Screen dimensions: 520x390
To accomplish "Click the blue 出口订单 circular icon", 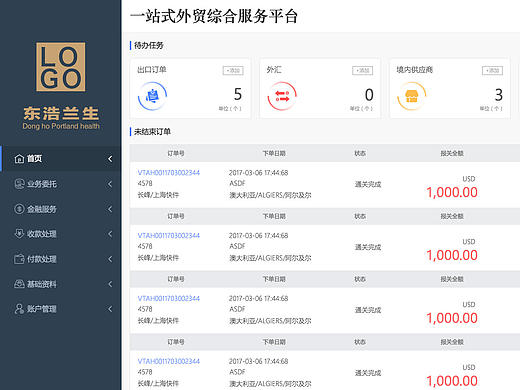I will click(152, 96).
